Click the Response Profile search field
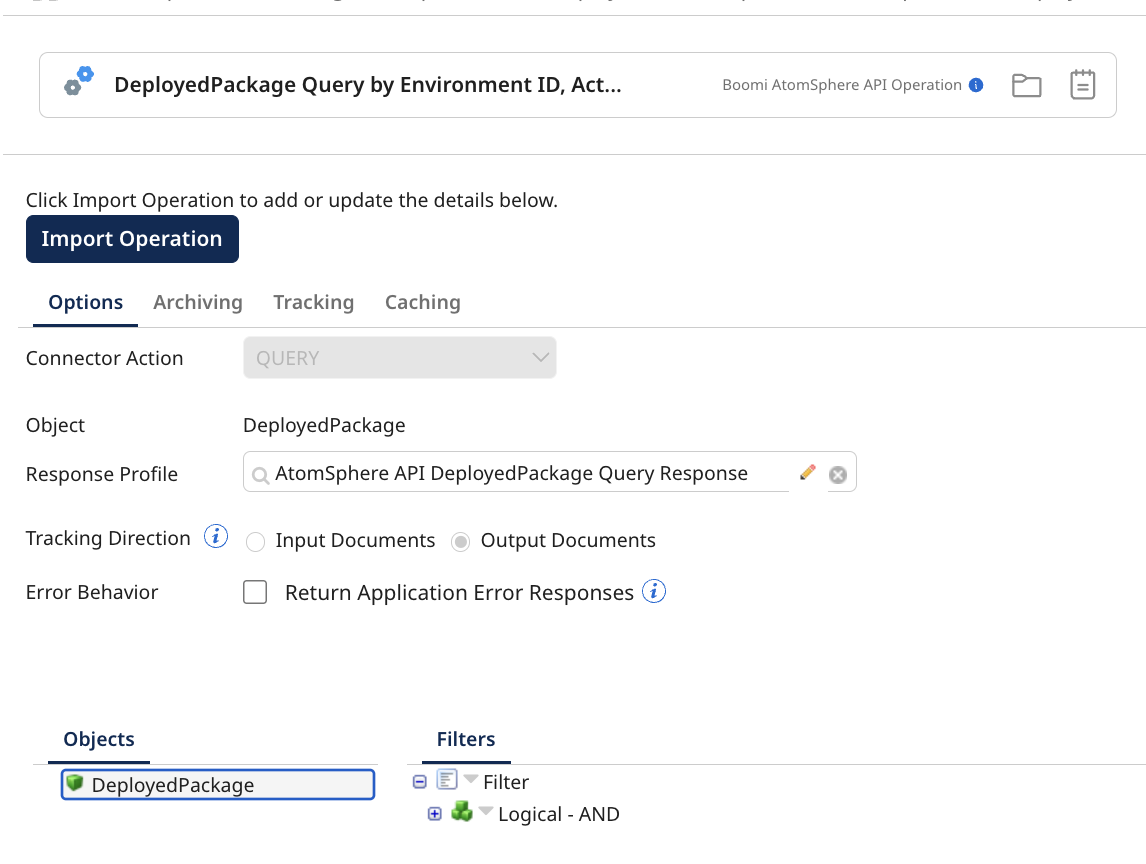The width and height of the screenshot is (1146, 864). pos(520,473)
